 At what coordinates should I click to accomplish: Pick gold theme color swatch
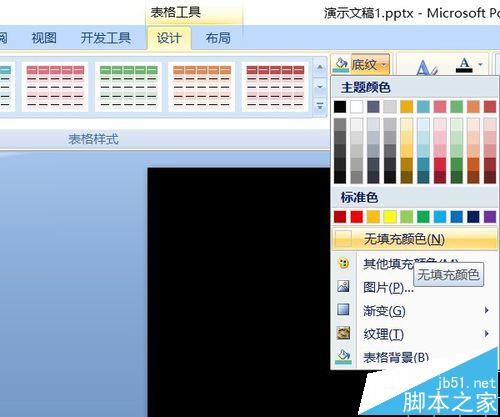(407, 107)
